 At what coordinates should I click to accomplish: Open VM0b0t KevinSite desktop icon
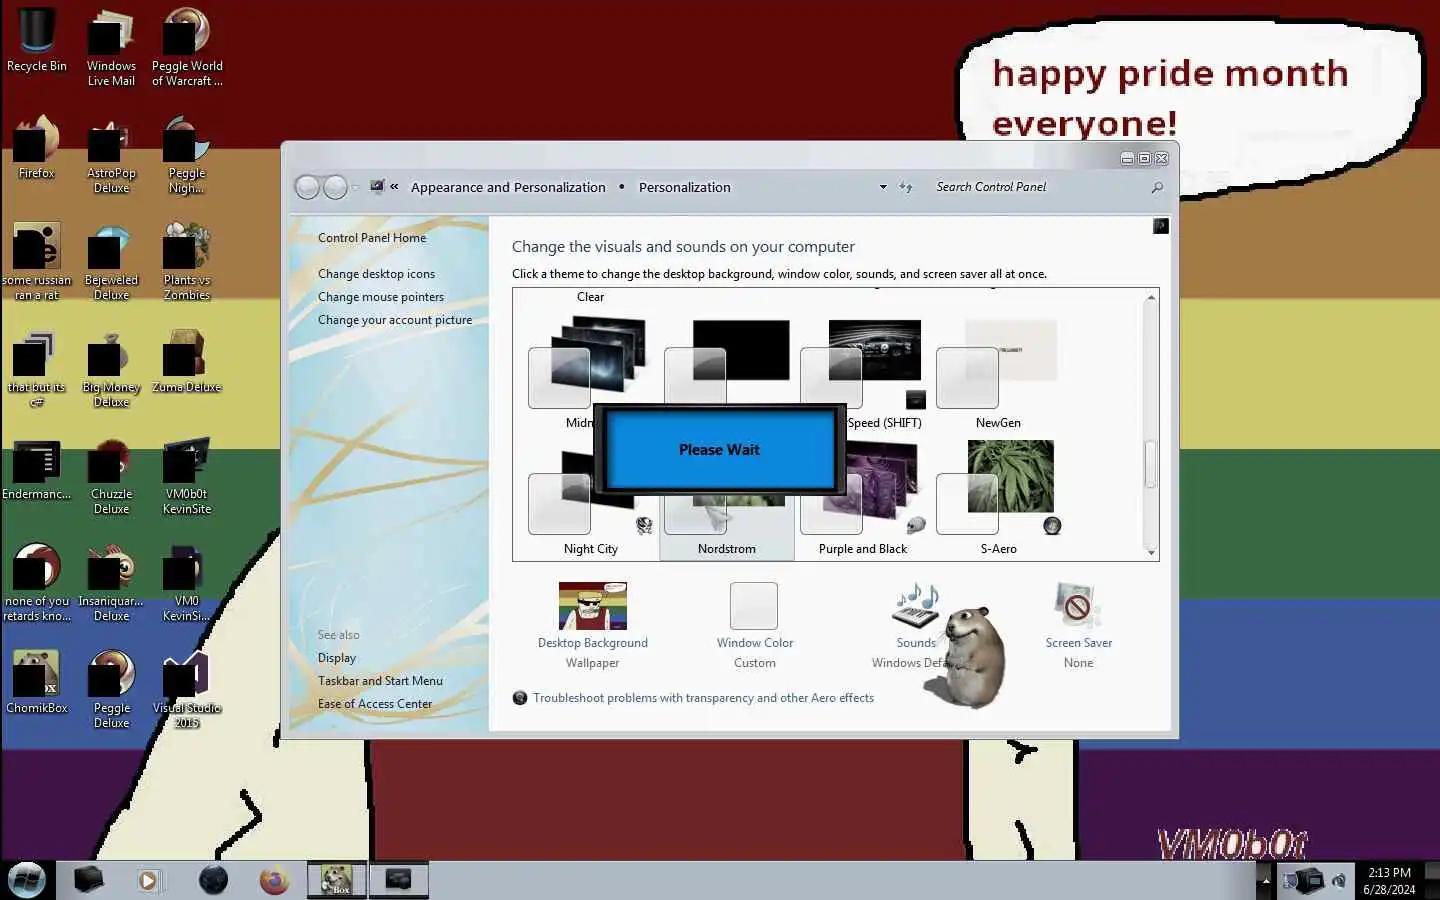point(187,475)
